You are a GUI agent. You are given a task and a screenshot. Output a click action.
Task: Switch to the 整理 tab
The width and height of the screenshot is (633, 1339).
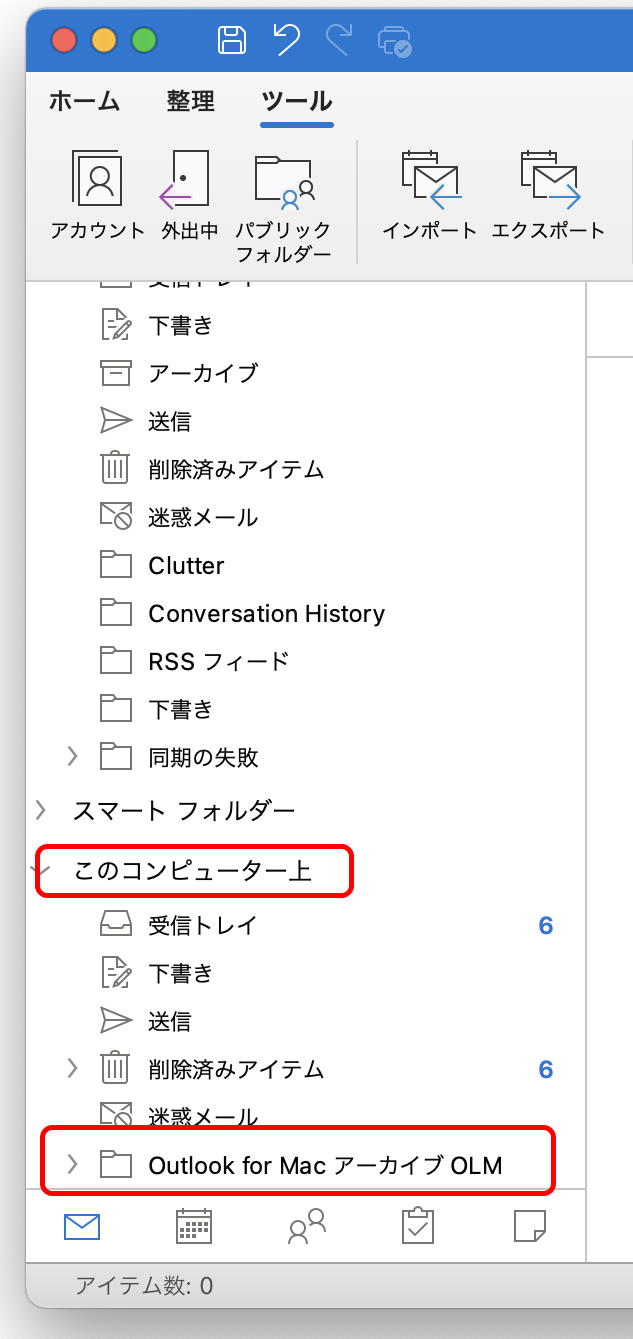click(x=191, y=101)
